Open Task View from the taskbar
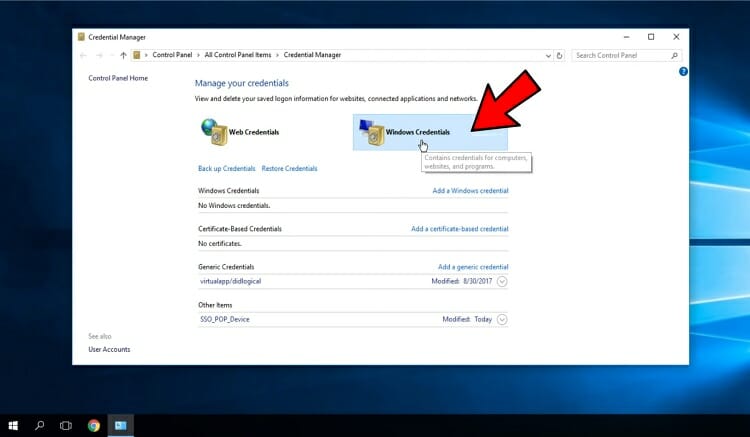This screenshot has height=437, width=750. (66, 425)
